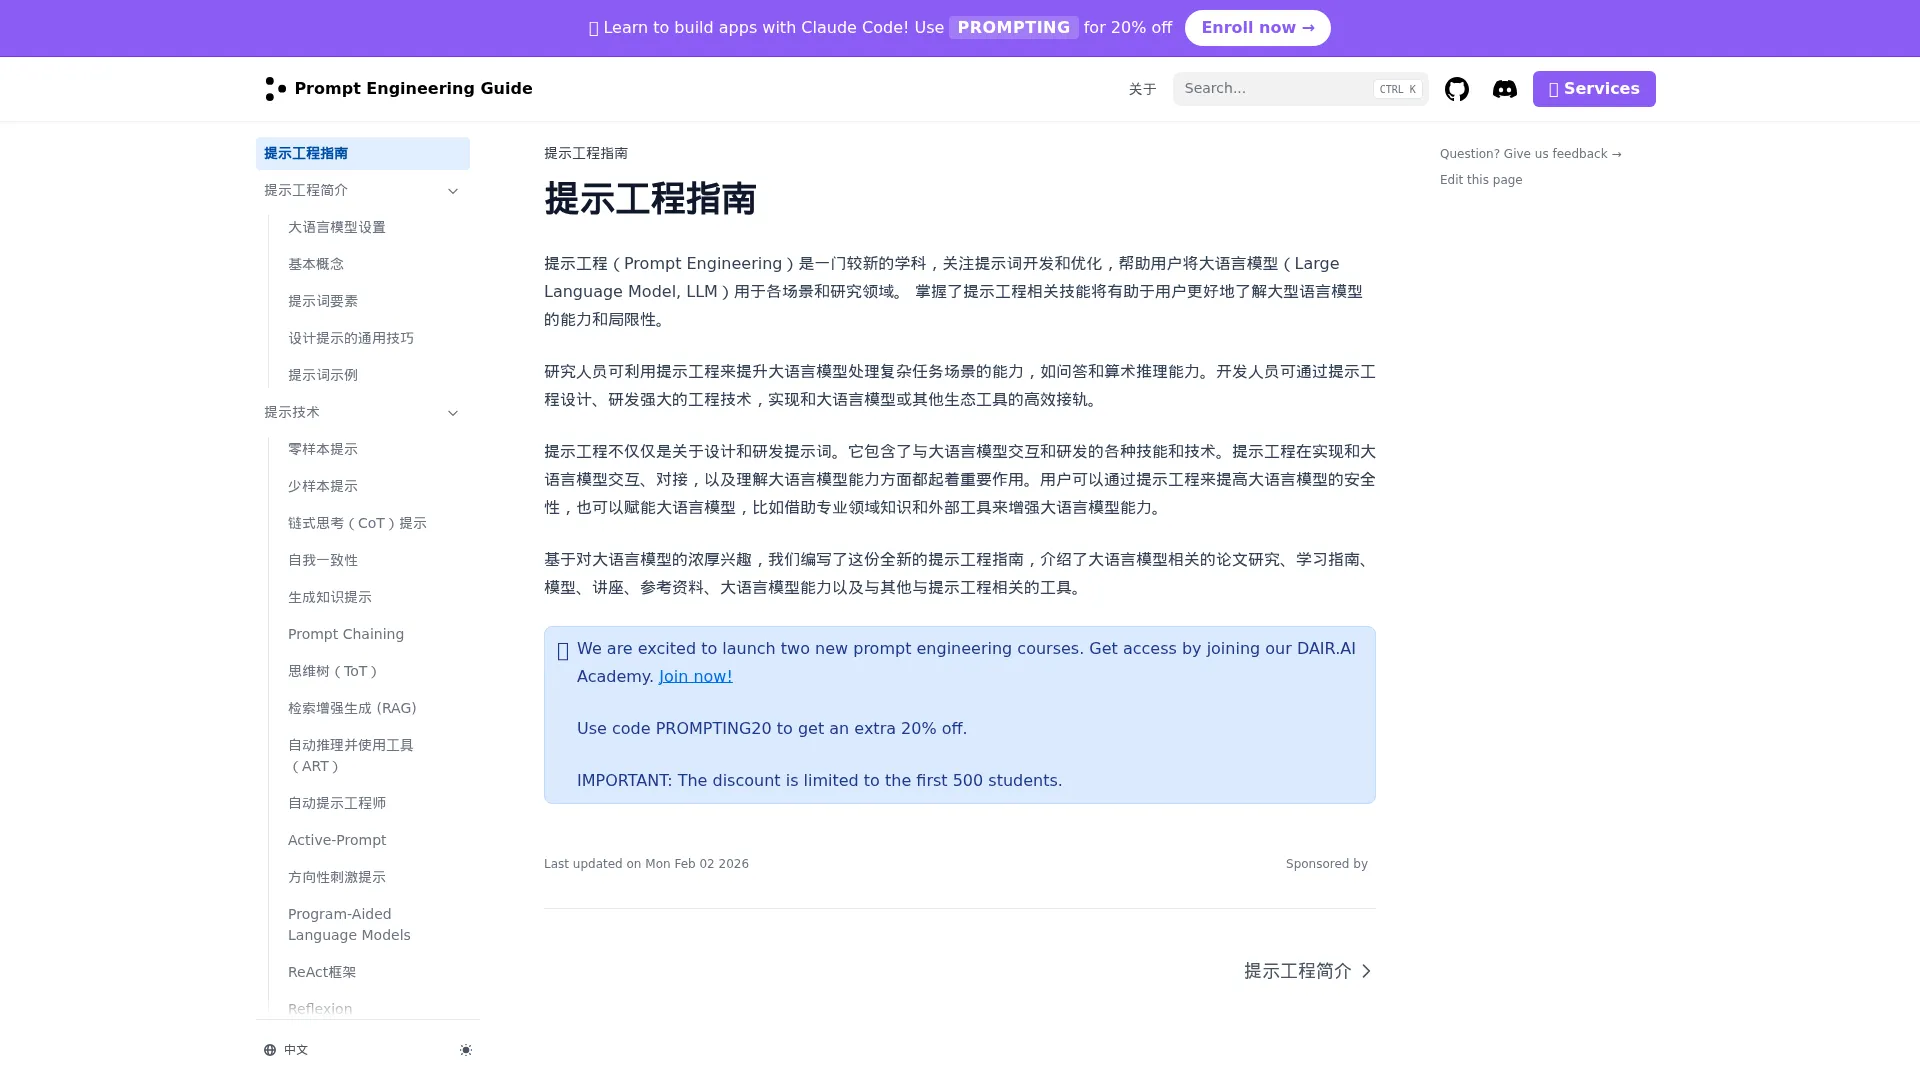1920x1080 pixels.
Task: Open the GitHub repository icon
Action: pos(1456,89)
